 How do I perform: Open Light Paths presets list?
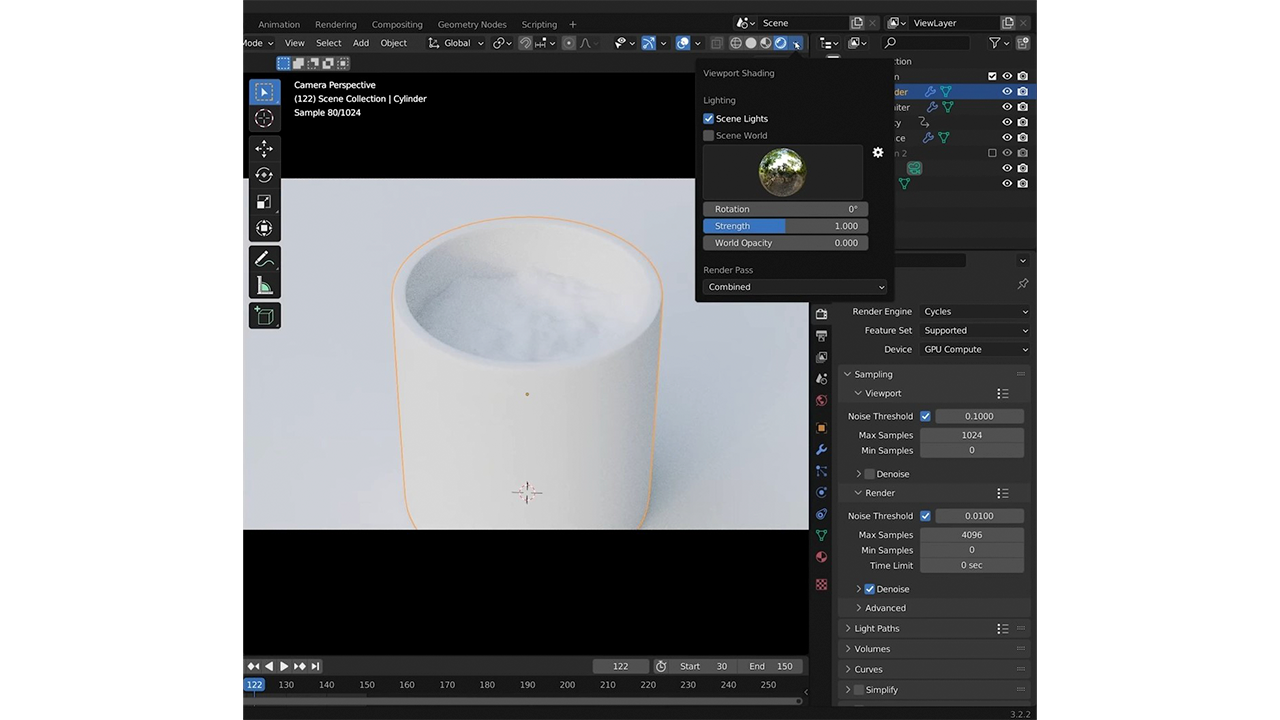coord(1002,629)
